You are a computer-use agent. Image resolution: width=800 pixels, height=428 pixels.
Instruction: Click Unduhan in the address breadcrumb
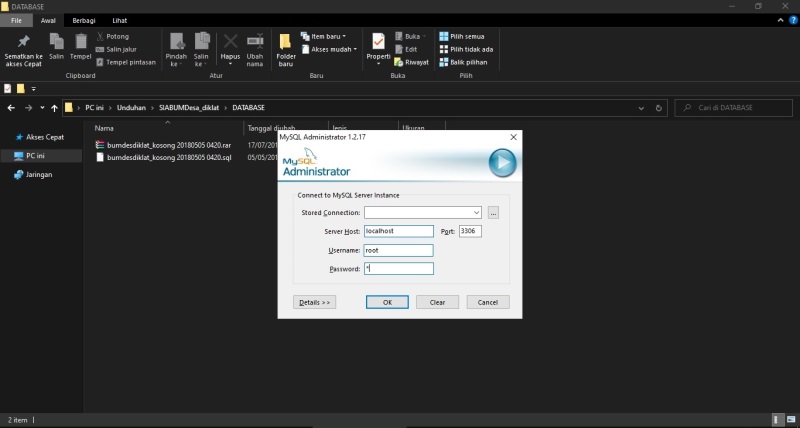click(x=131, y=108)
